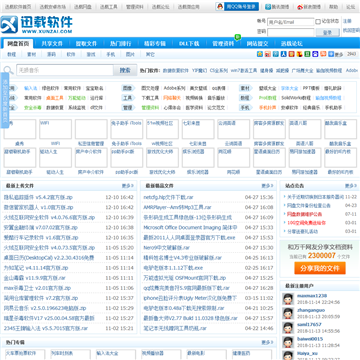This screenshot has width=360, height=360.
Task: Open the 七彩来显 thumbnail
Action: (198, 129)
